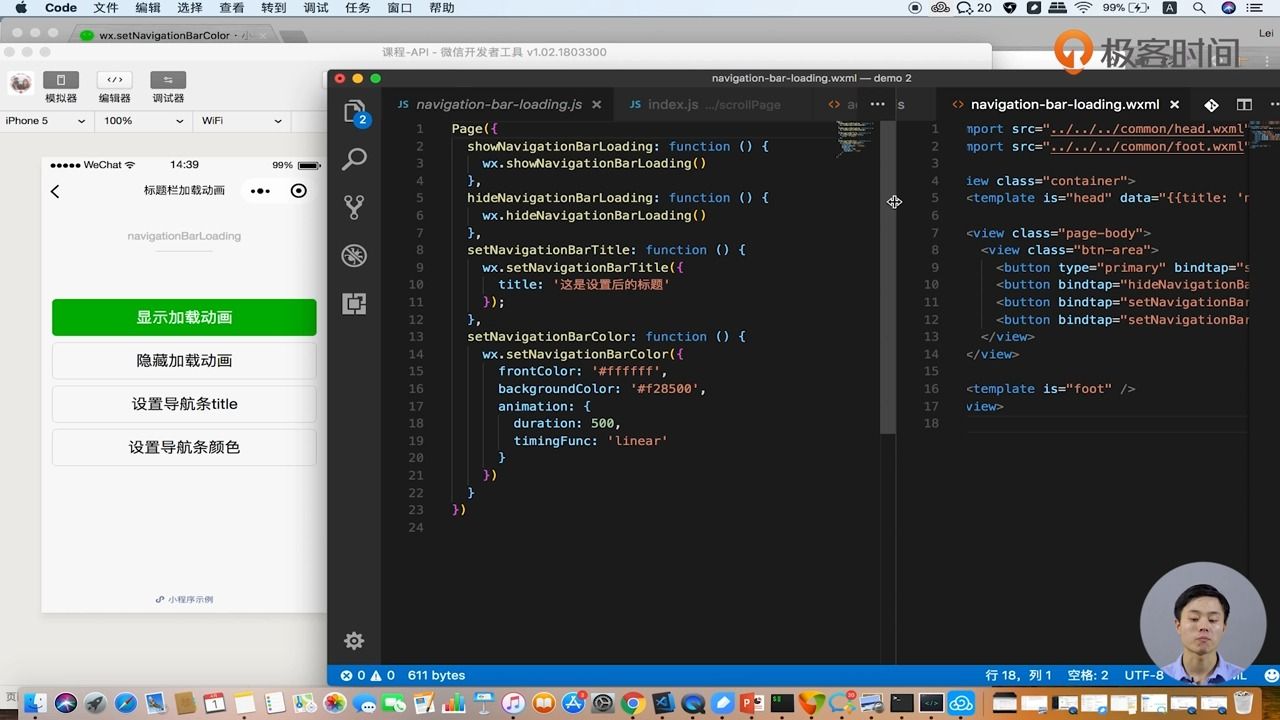The image size is (1280, 720).
Task: Click the 小程序示例 footer text in simulator
Action: [184, 600]
